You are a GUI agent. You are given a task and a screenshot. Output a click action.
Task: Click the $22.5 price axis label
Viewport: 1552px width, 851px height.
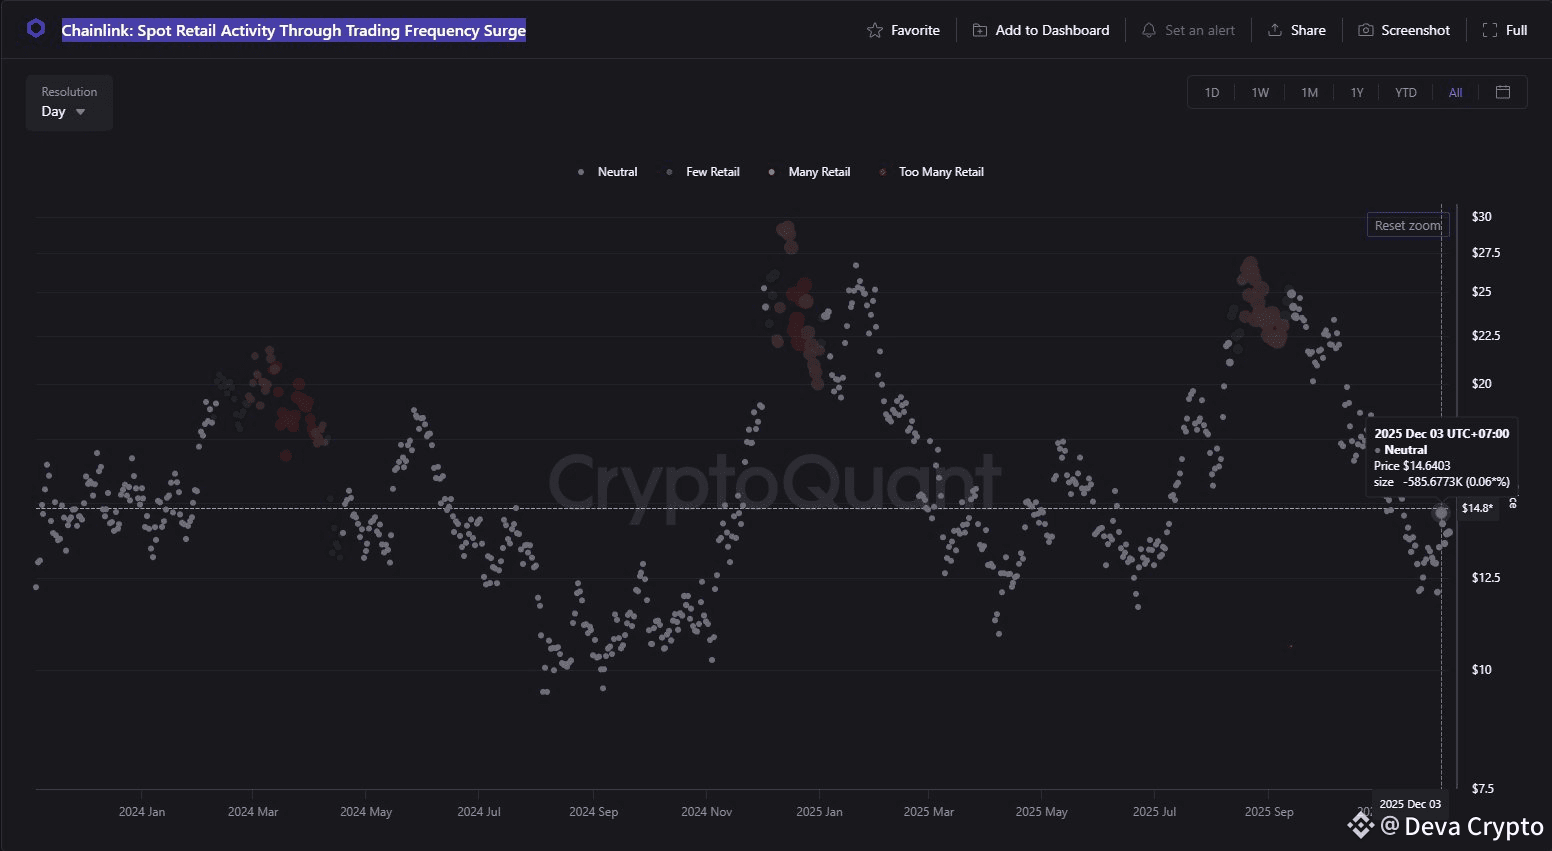pos(1486,336)
